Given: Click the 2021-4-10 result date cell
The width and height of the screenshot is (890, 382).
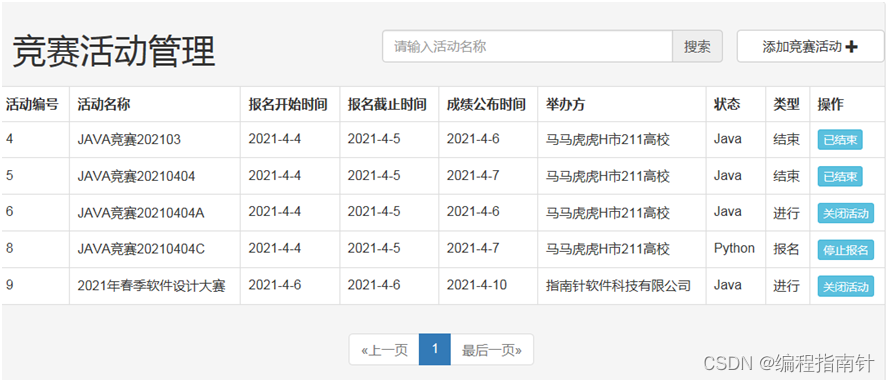Looking at the screenshot, I should [488, 286].
